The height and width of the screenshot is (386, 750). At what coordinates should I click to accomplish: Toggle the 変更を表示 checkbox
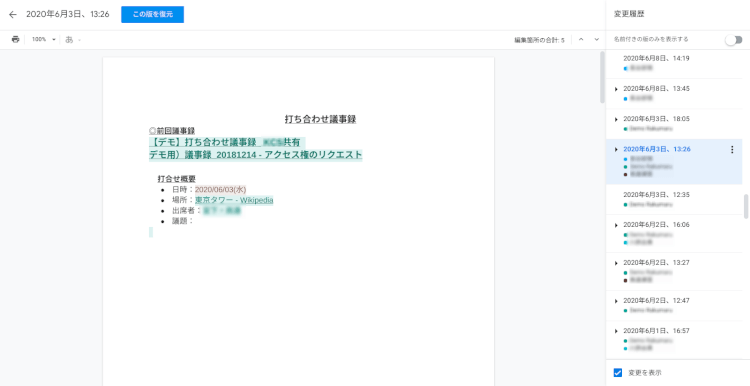pyautogui.click(x=618, y=373)
